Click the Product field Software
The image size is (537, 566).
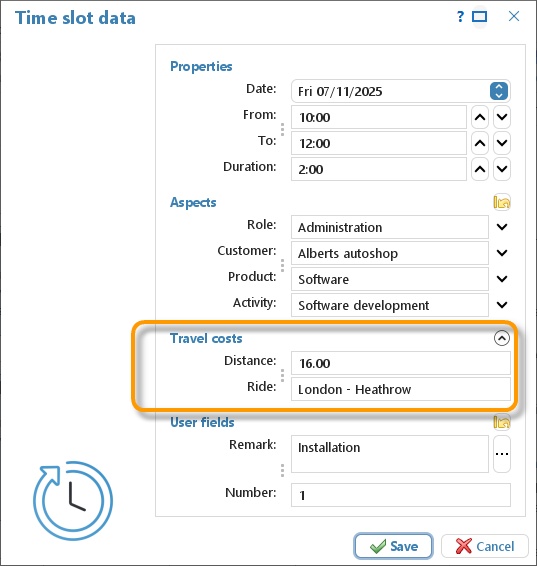click(x=390, y=279)
